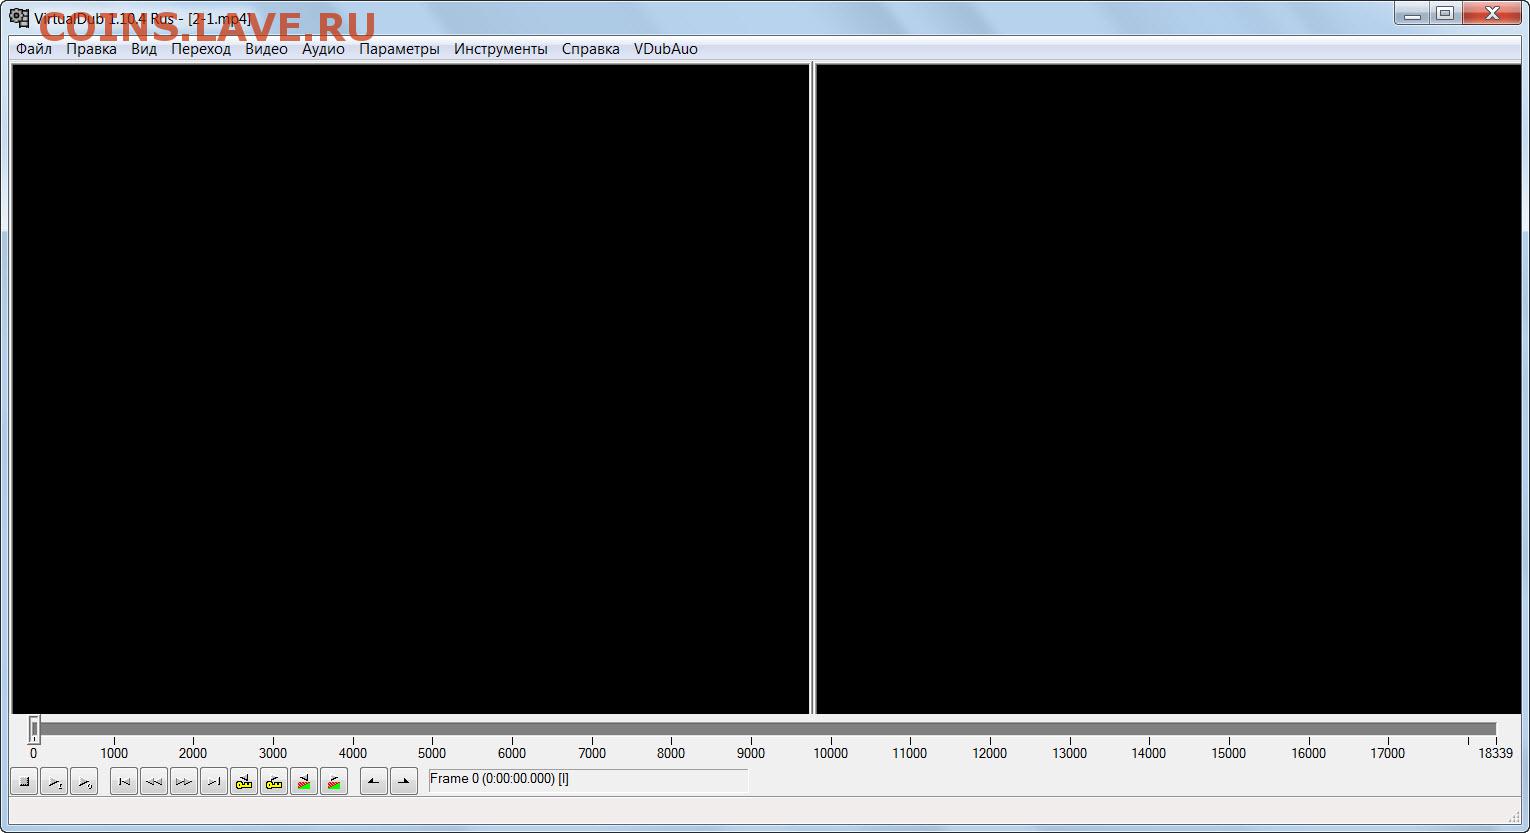Click the Stop playback button
Viewport: 1530px width, 833px height.
[x=24, y=782]
